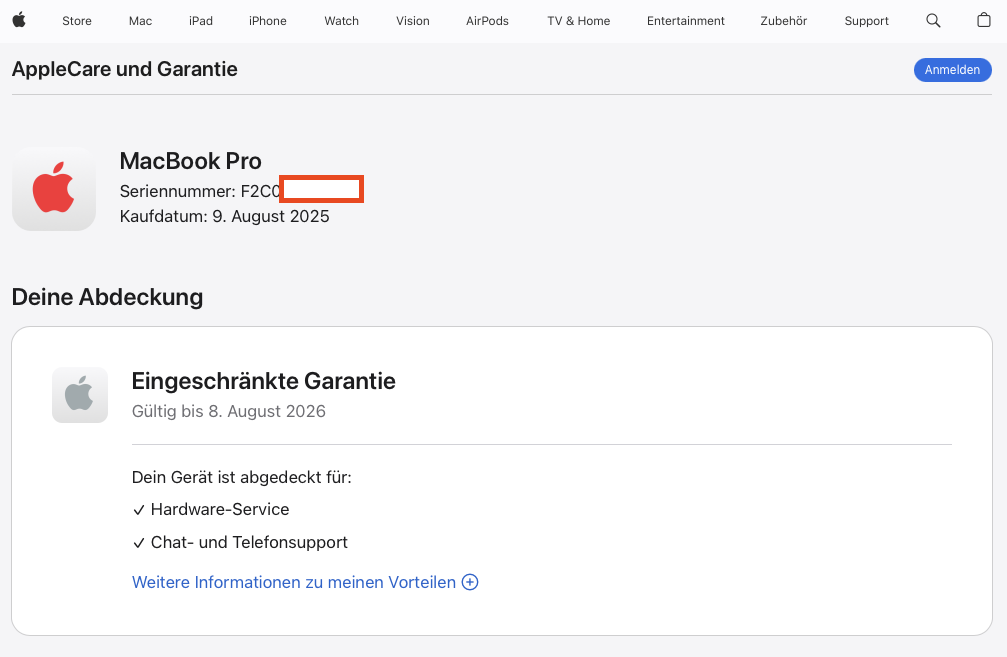This screenshot has width=1007, height=657.
Task: Open the AirPods section
Action: 487,21
